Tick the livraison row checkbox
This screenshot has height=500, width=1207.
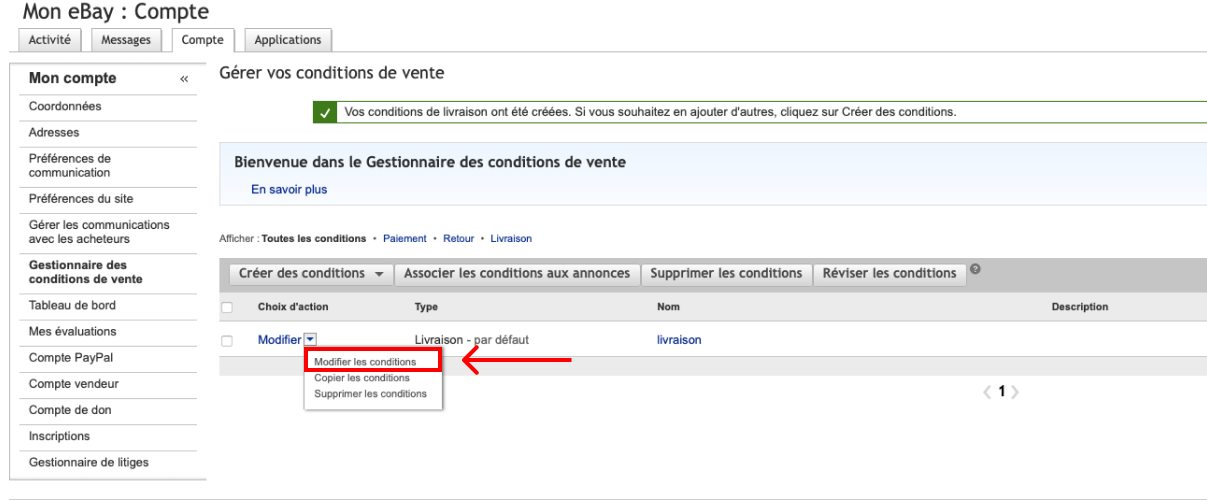(227, 340)
